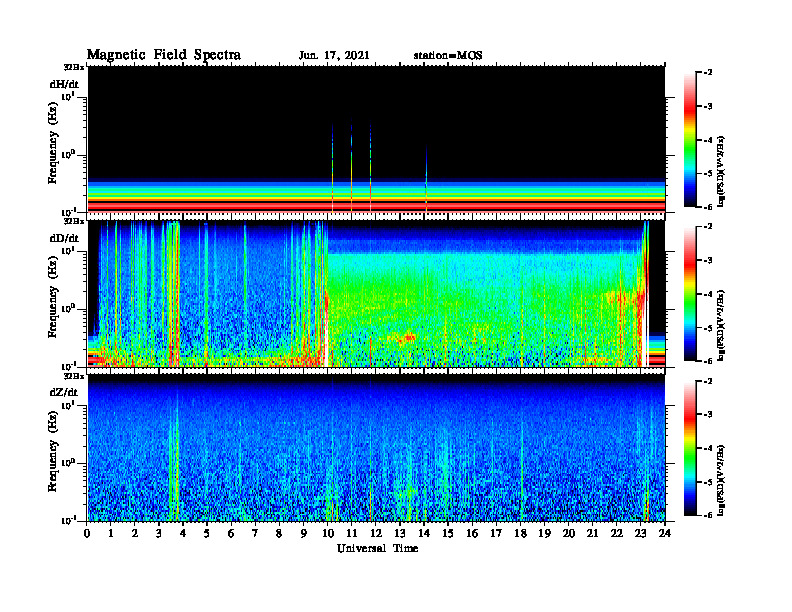Click the "-3" tick on the dD/dt color scale
792x612 pixels.
[x=707, y=261]
